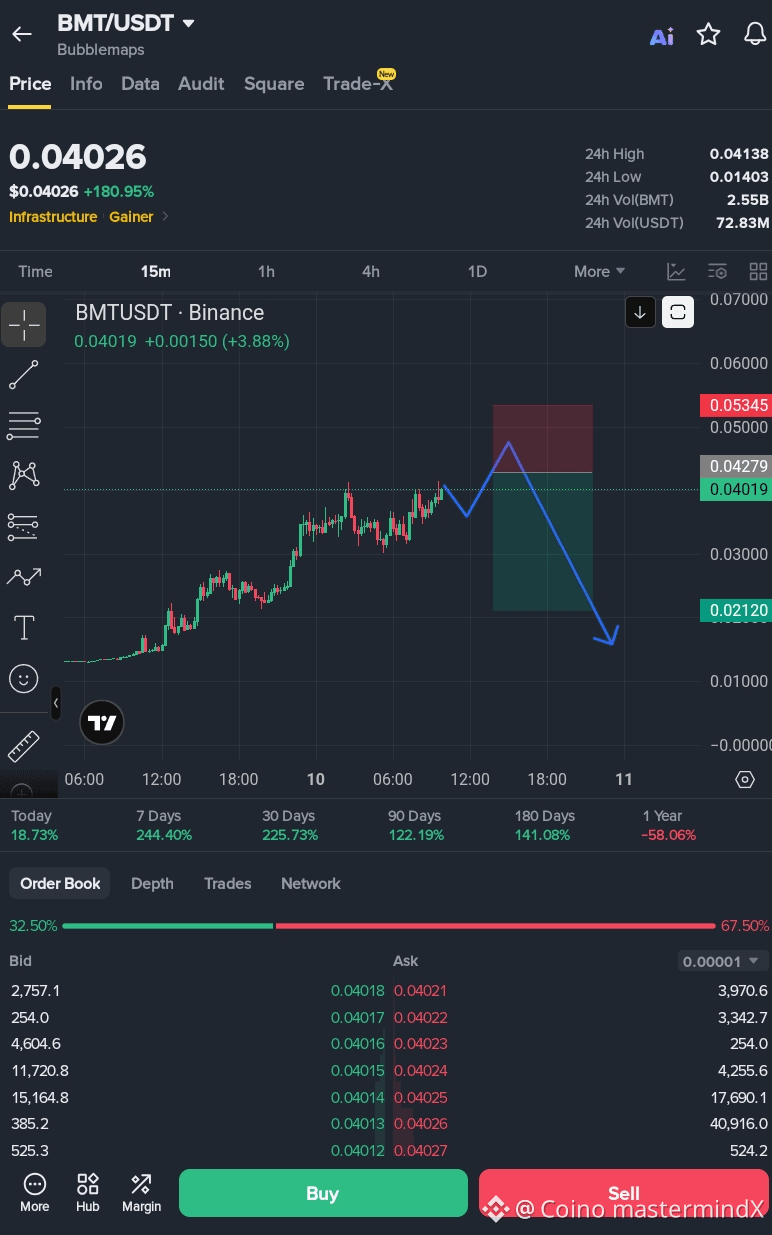Tap the green Buy button
The height and width of the screenshot is (1235, 772).
[x=323, y=1193]
